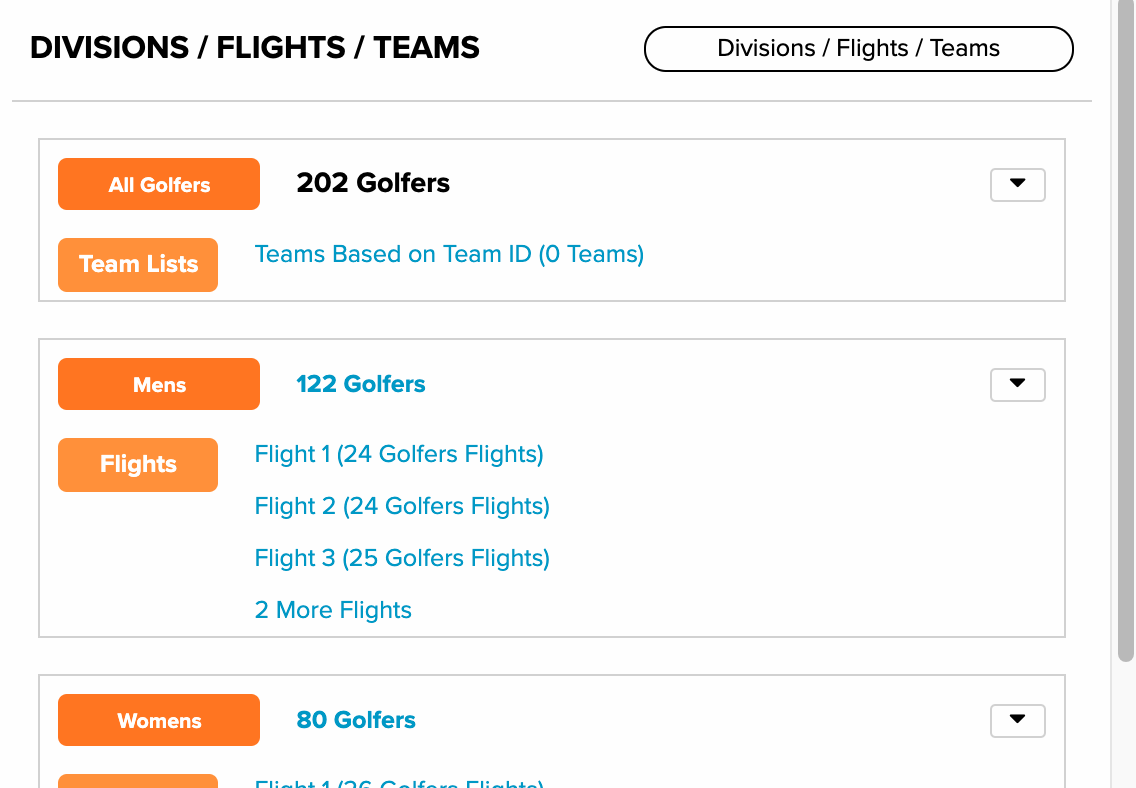Open the 80 Golfers link
This screenshot has width=1136, height=788.
coord(356,720)
